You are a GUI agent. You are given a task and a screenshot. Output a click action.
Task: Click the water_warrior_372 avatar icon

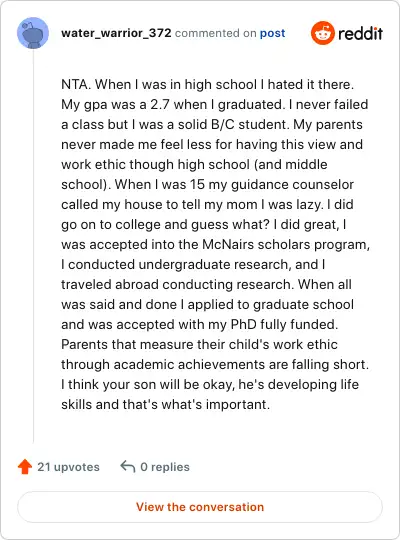point(33,33)
